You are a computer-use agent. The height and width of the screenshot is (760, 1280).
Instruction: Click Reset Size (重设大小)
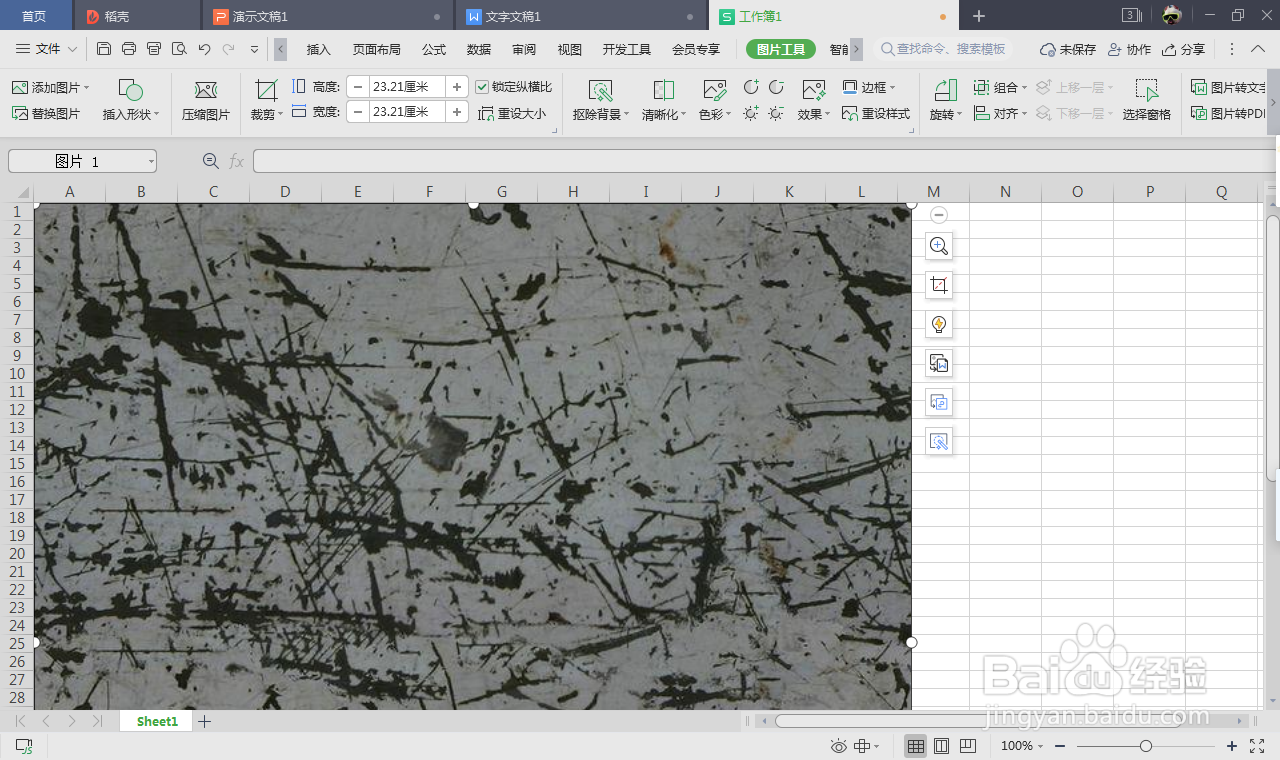click(x=512, y=114)
